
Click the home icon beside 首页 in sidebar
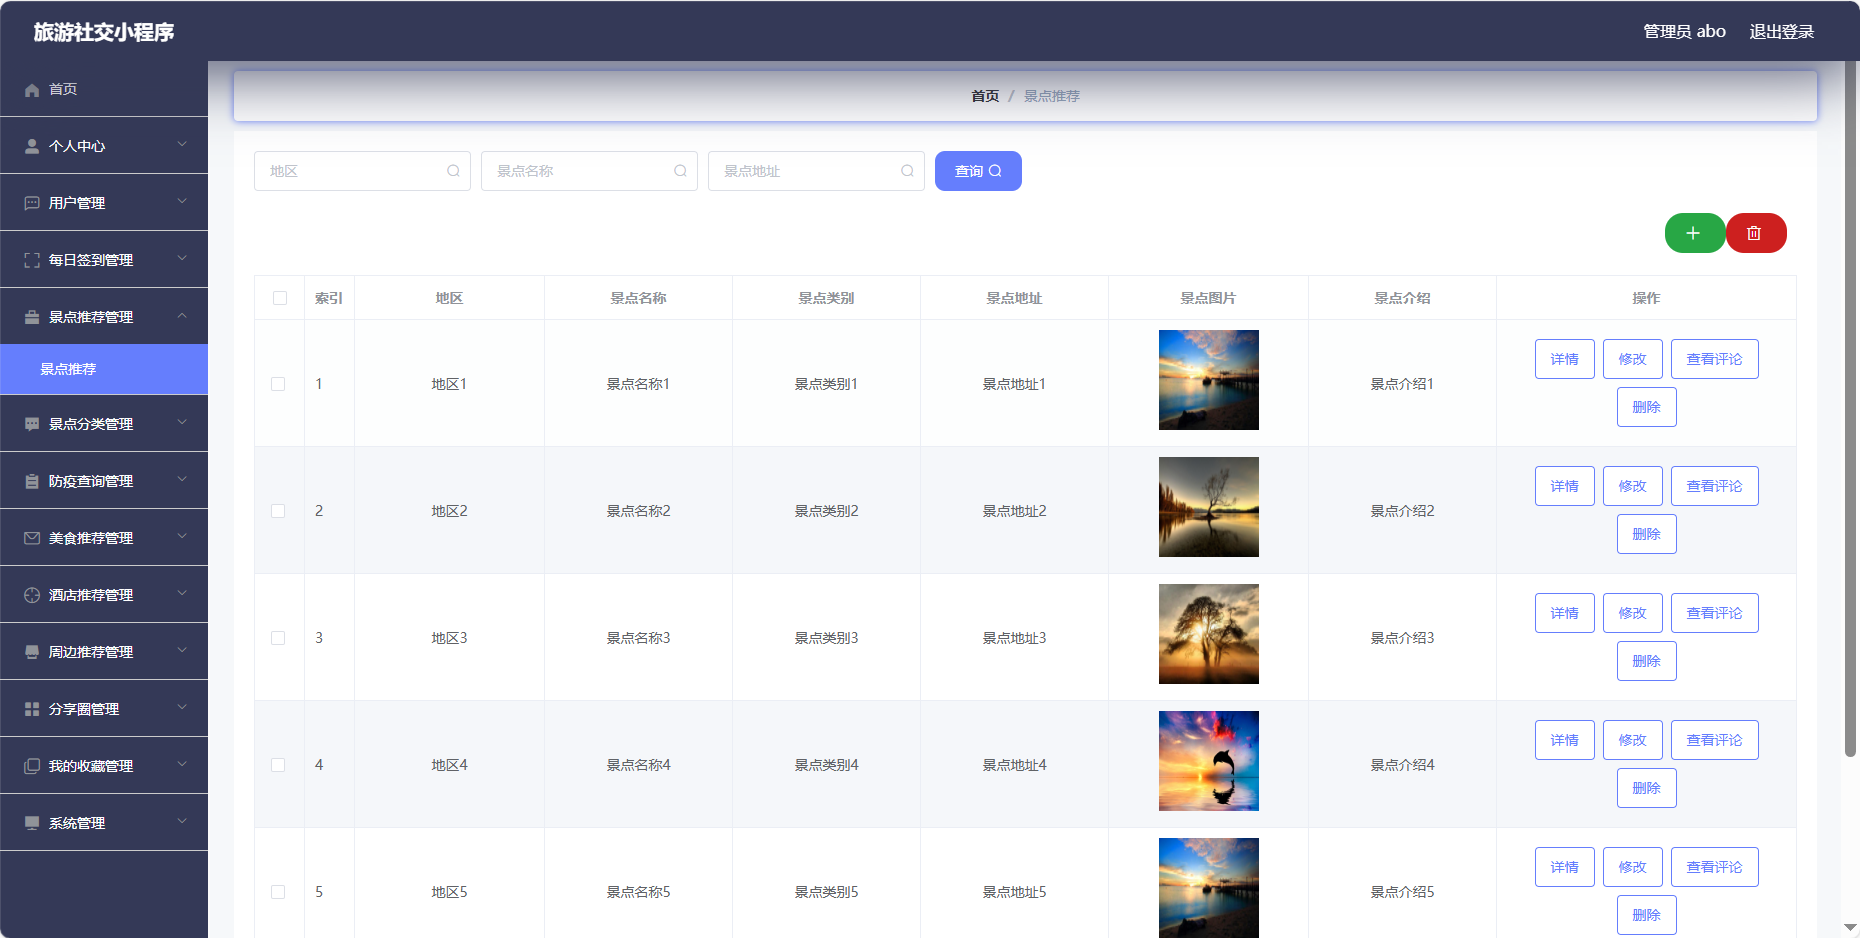(x=32, y=90)
